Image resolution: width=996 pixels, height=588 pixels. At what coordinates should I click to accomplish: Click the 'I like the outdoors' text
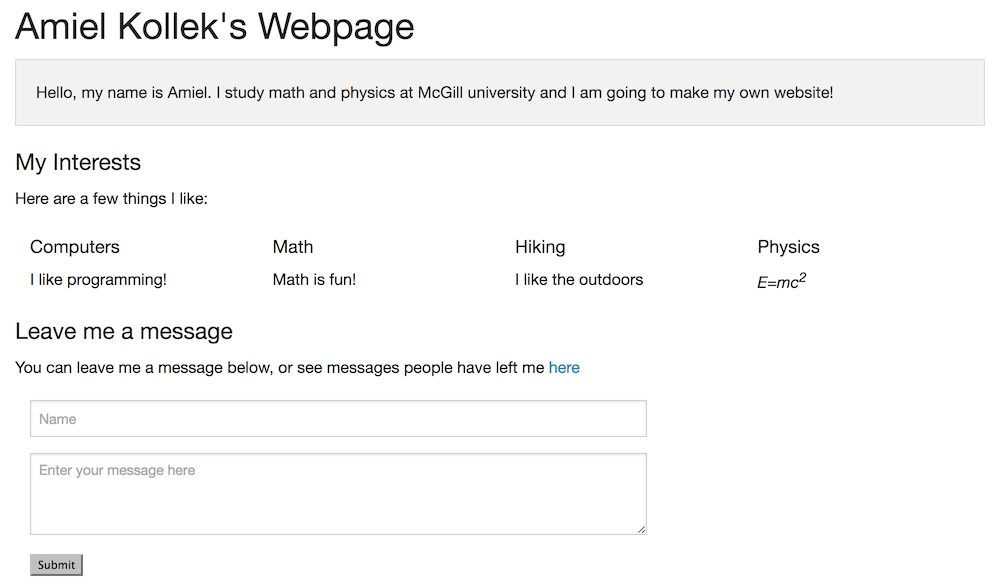point(579,280)
